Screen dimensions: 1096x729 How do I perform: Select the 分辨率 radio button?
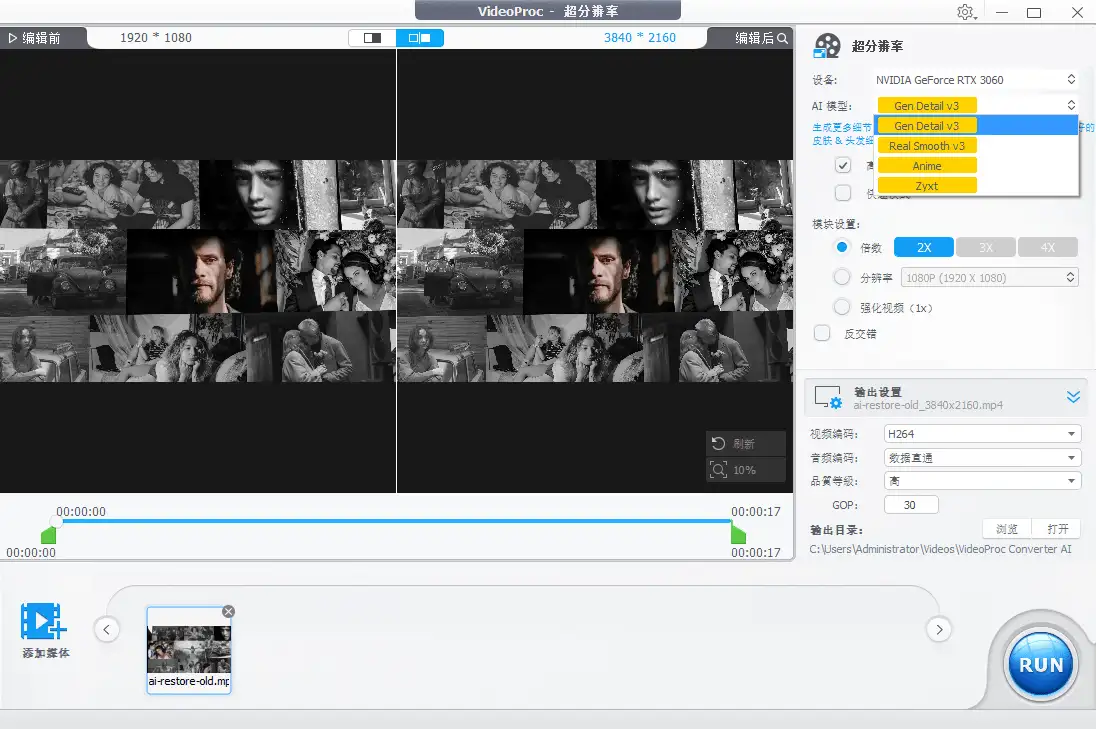[x=842, y=278]
